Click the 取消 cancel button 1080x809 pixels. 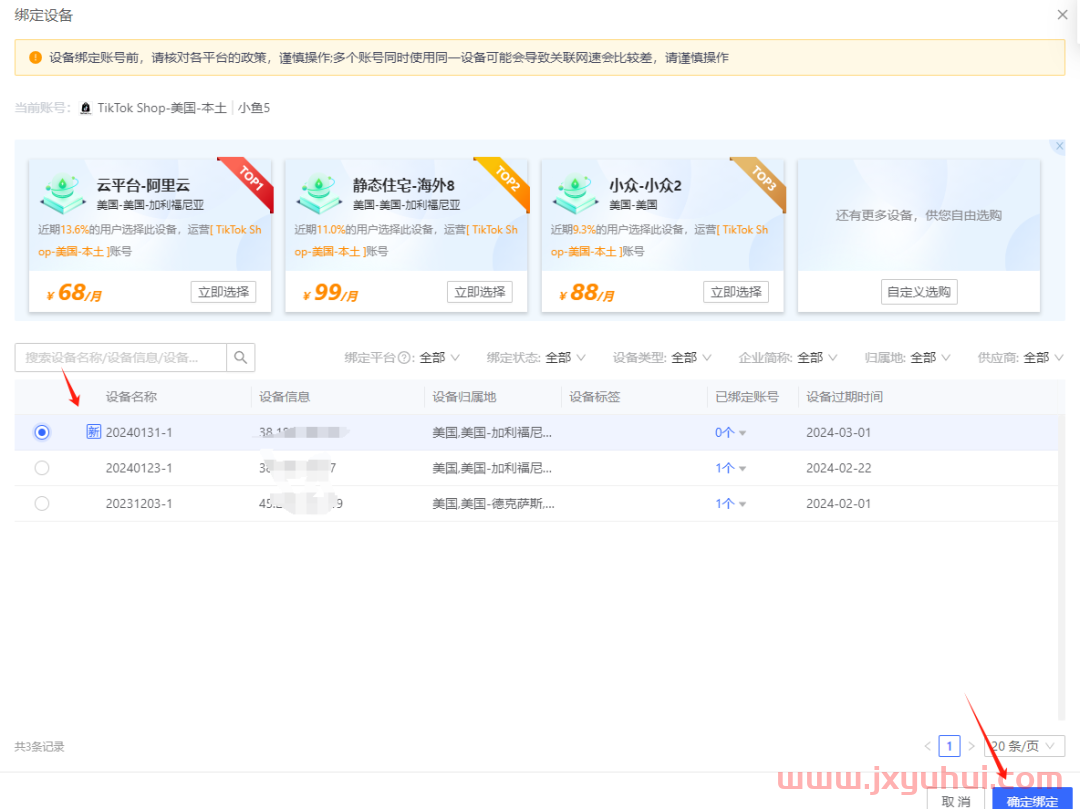pos(956,799)
